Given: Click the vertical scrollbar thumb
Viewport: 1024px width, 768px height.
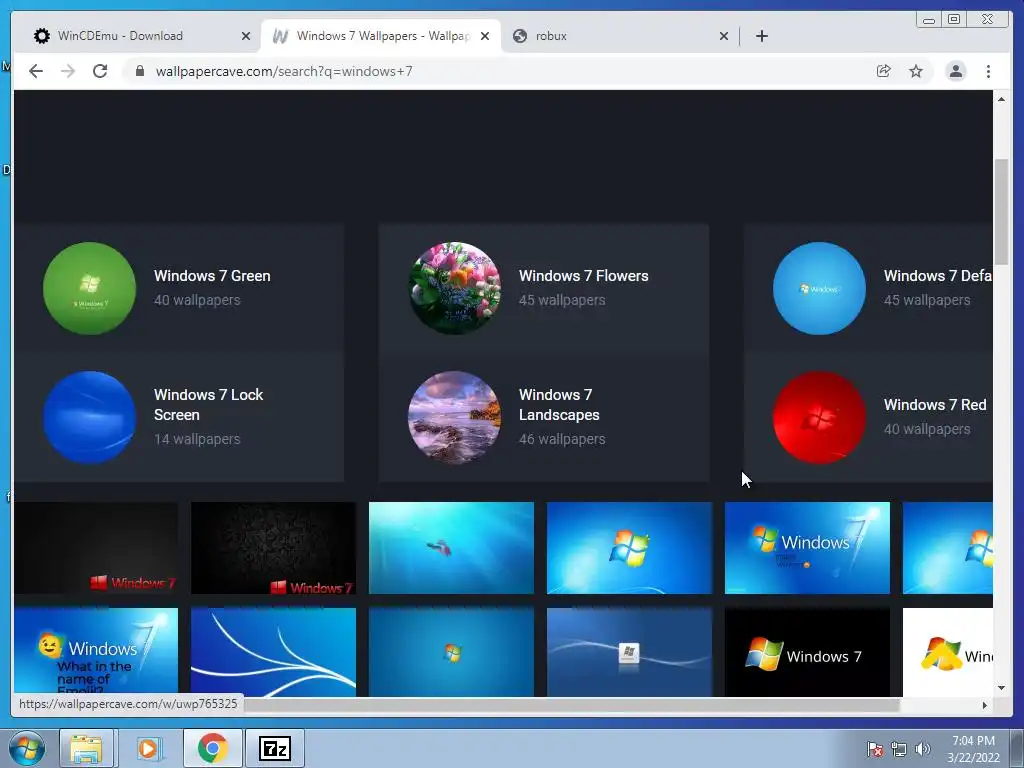Looking at the screenshot, I should coord(1001,211).
